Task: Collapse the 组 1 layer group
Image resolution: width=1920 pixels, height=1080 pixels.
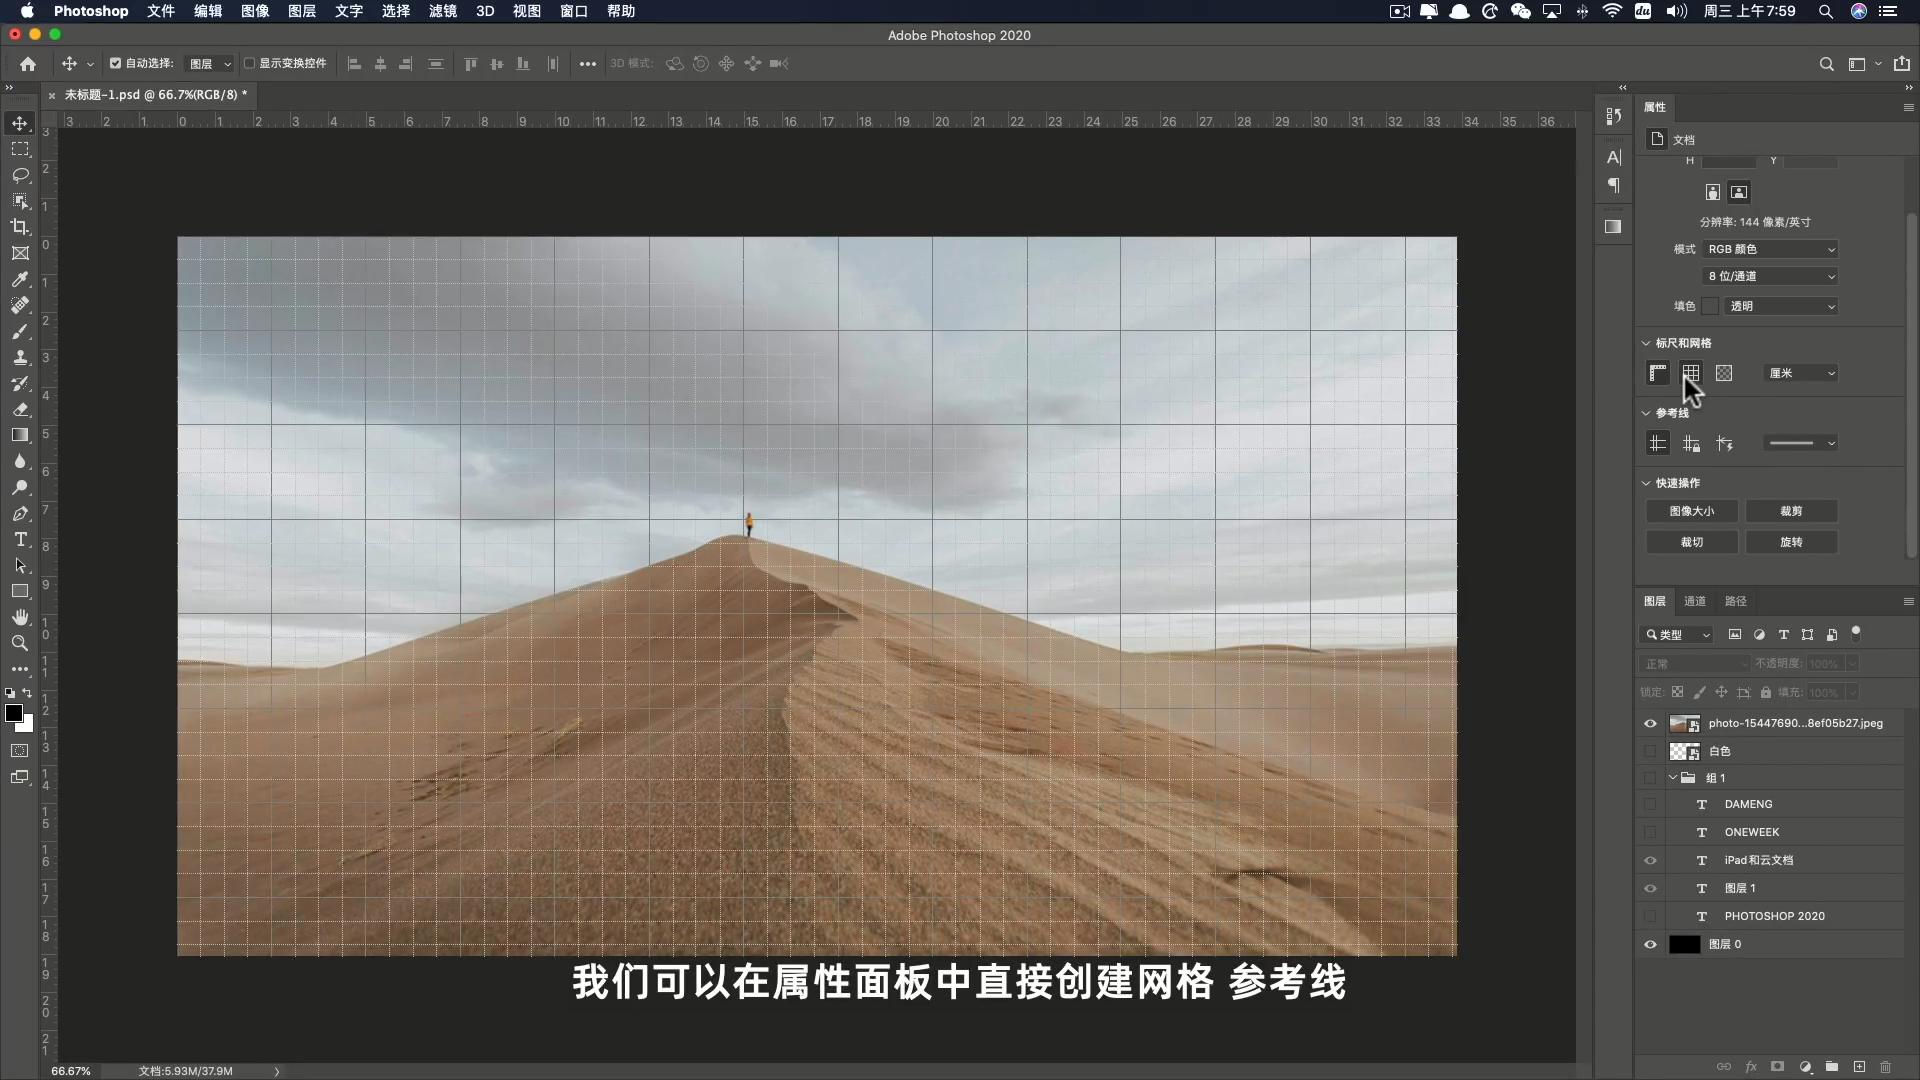Action: point(1673,778)
